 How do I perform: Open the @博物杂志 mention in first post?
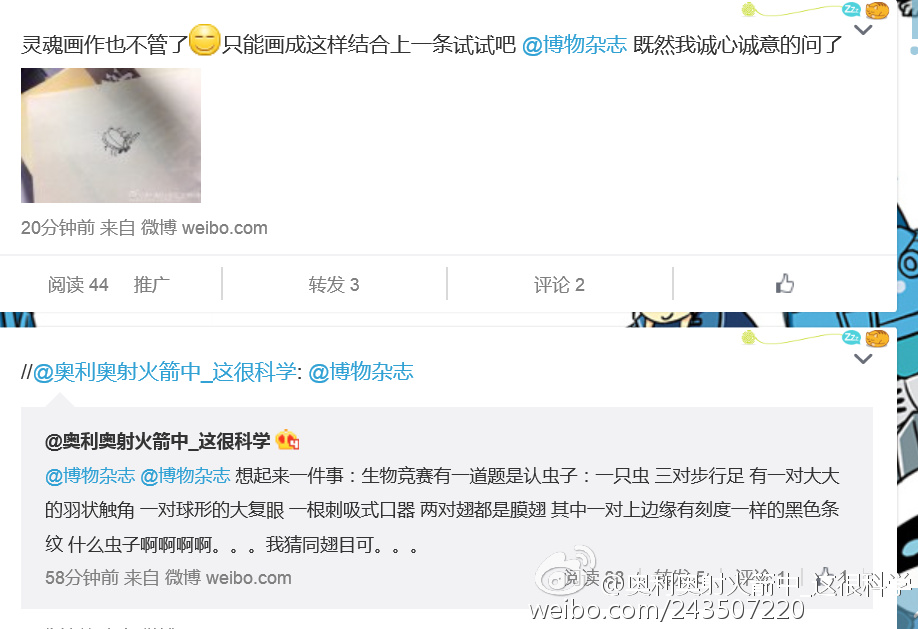[574, 45]
